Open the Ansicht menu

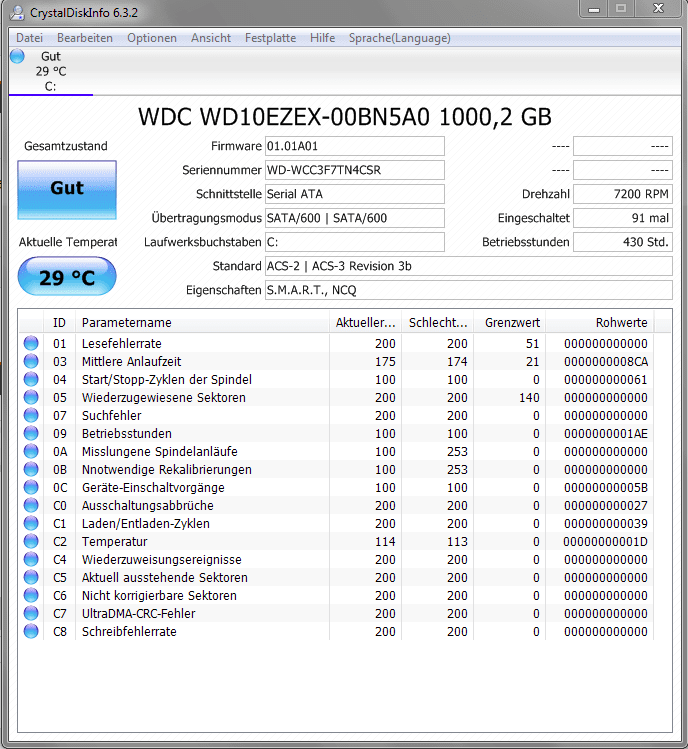(211, 38)
